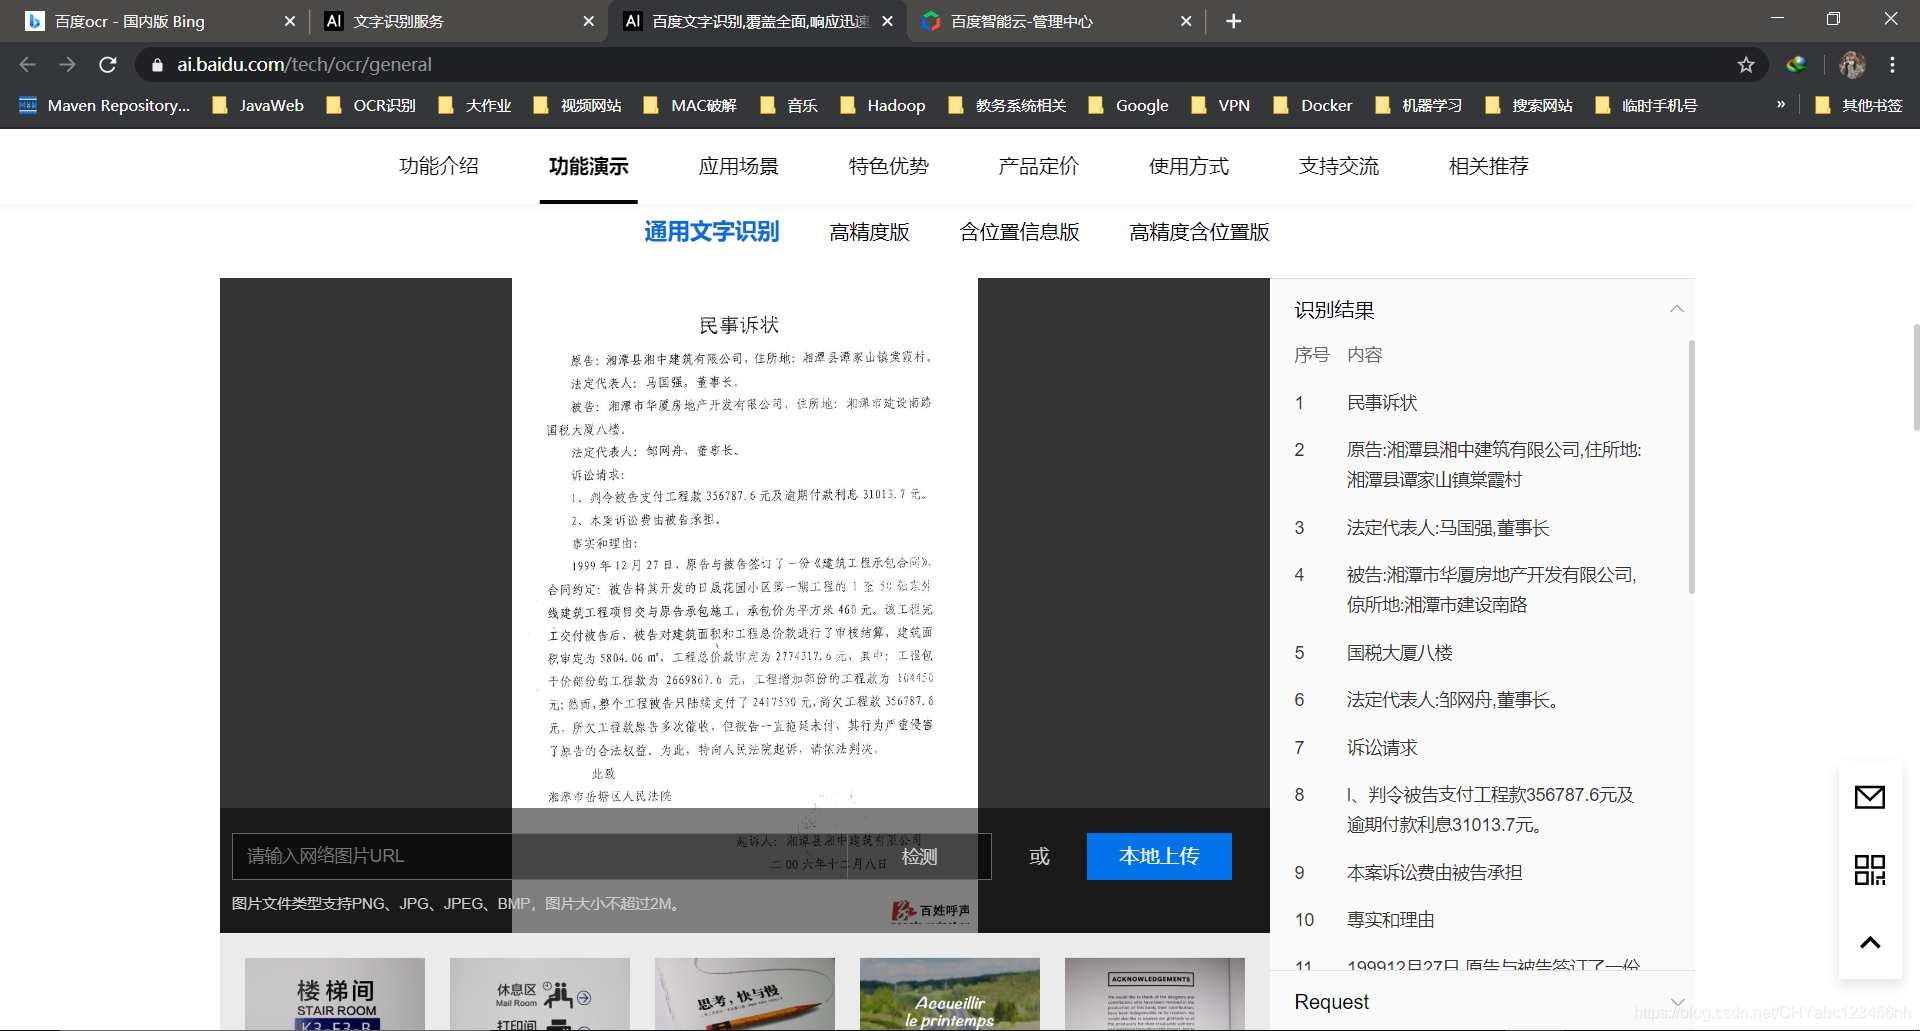Open the 机器学习 bookmark folder

coord(1418,105)
